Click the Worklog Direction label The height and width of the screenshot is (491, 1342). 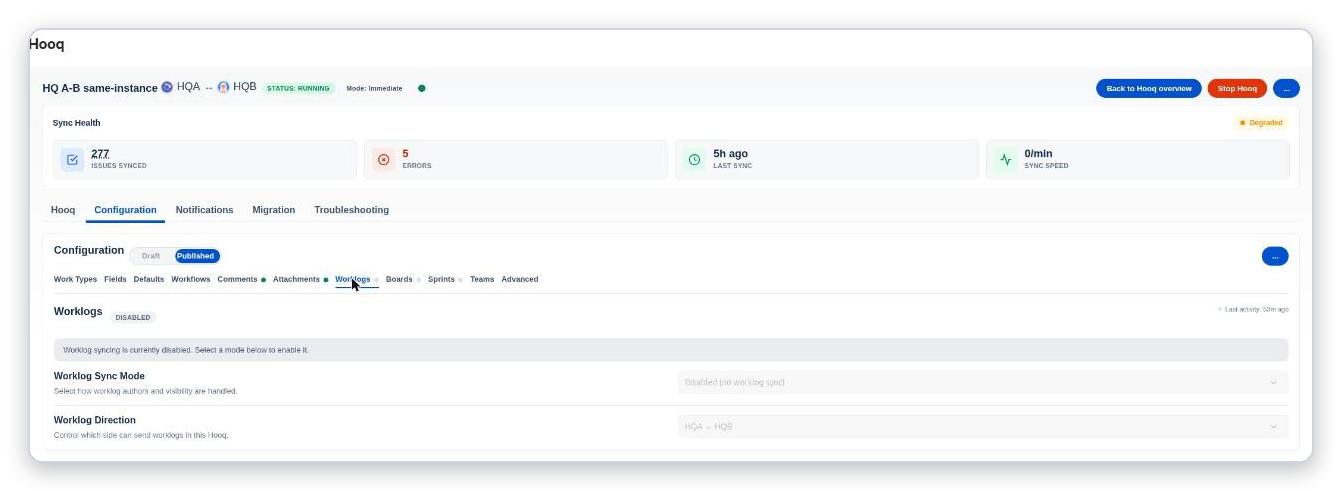[x=95, y=420]
